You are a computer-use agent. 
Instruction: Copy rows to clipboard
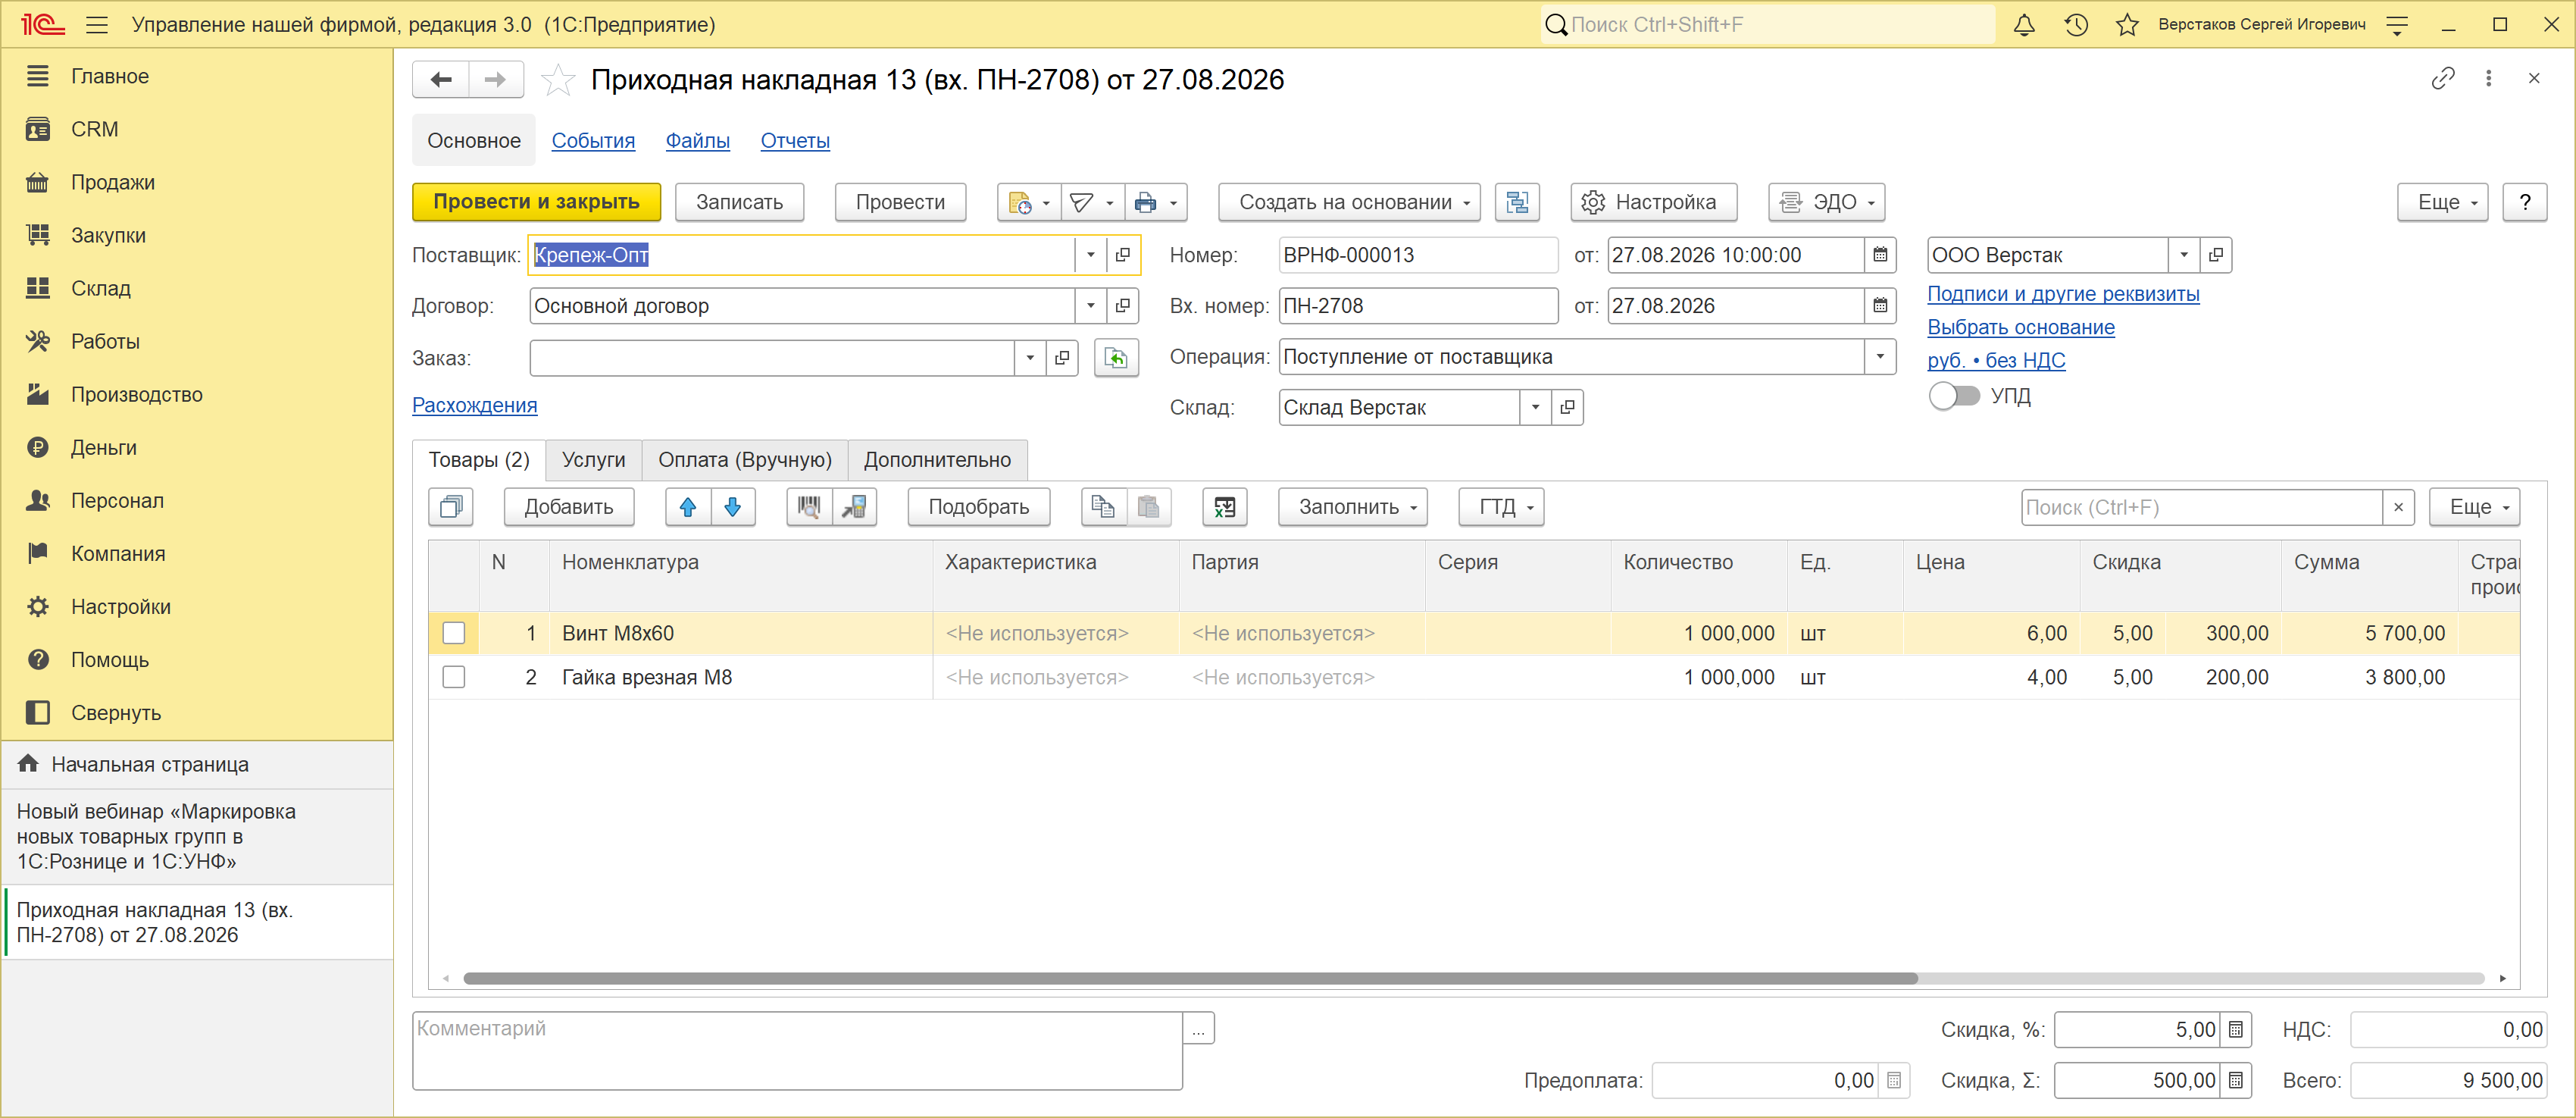(x=1103, y=507)
